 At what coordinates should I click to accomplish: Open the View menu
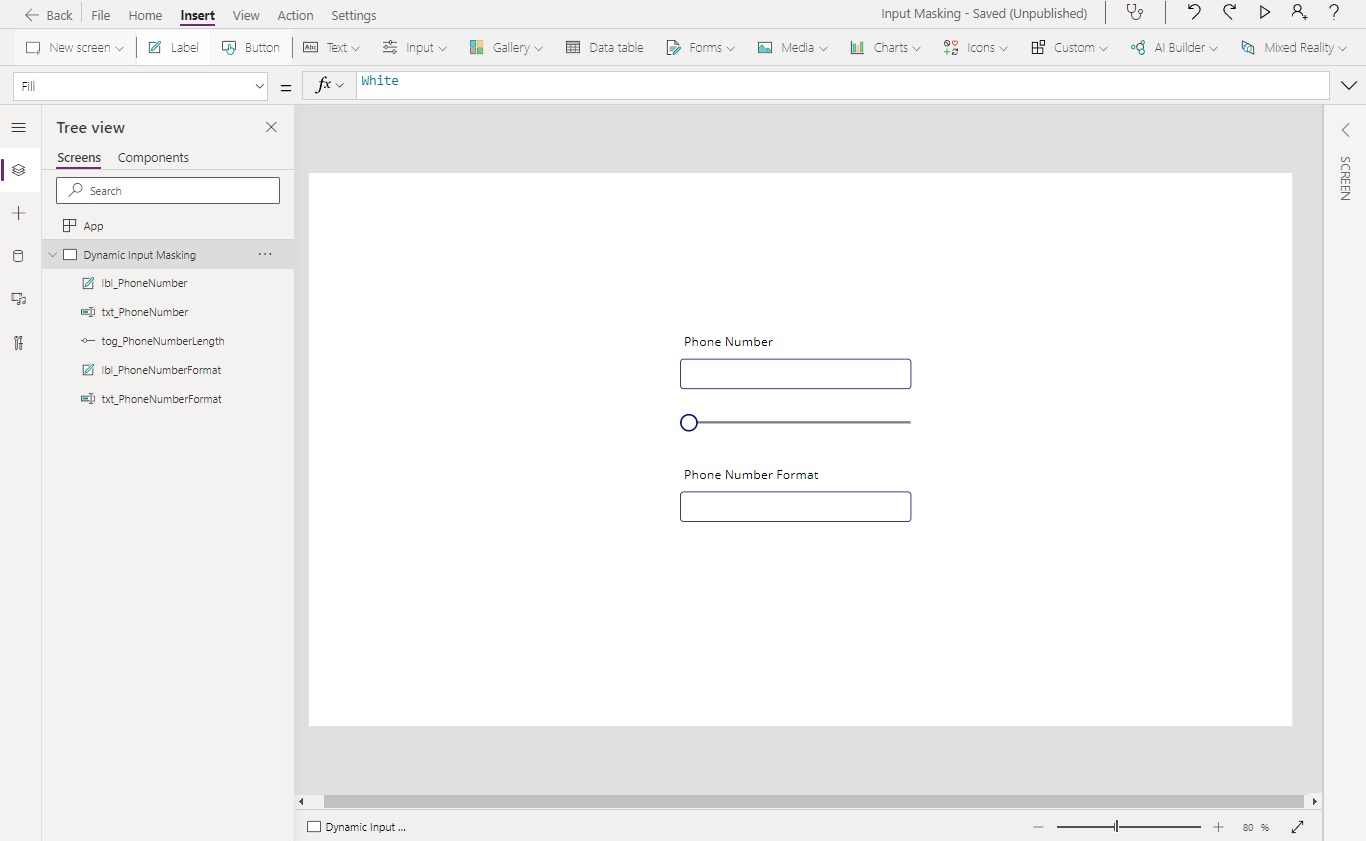246,15
